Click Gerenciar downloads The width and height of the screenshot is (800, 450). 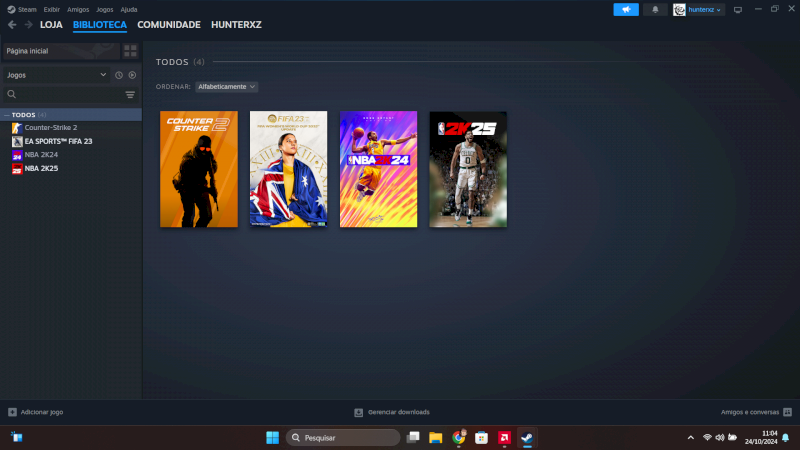392,412
